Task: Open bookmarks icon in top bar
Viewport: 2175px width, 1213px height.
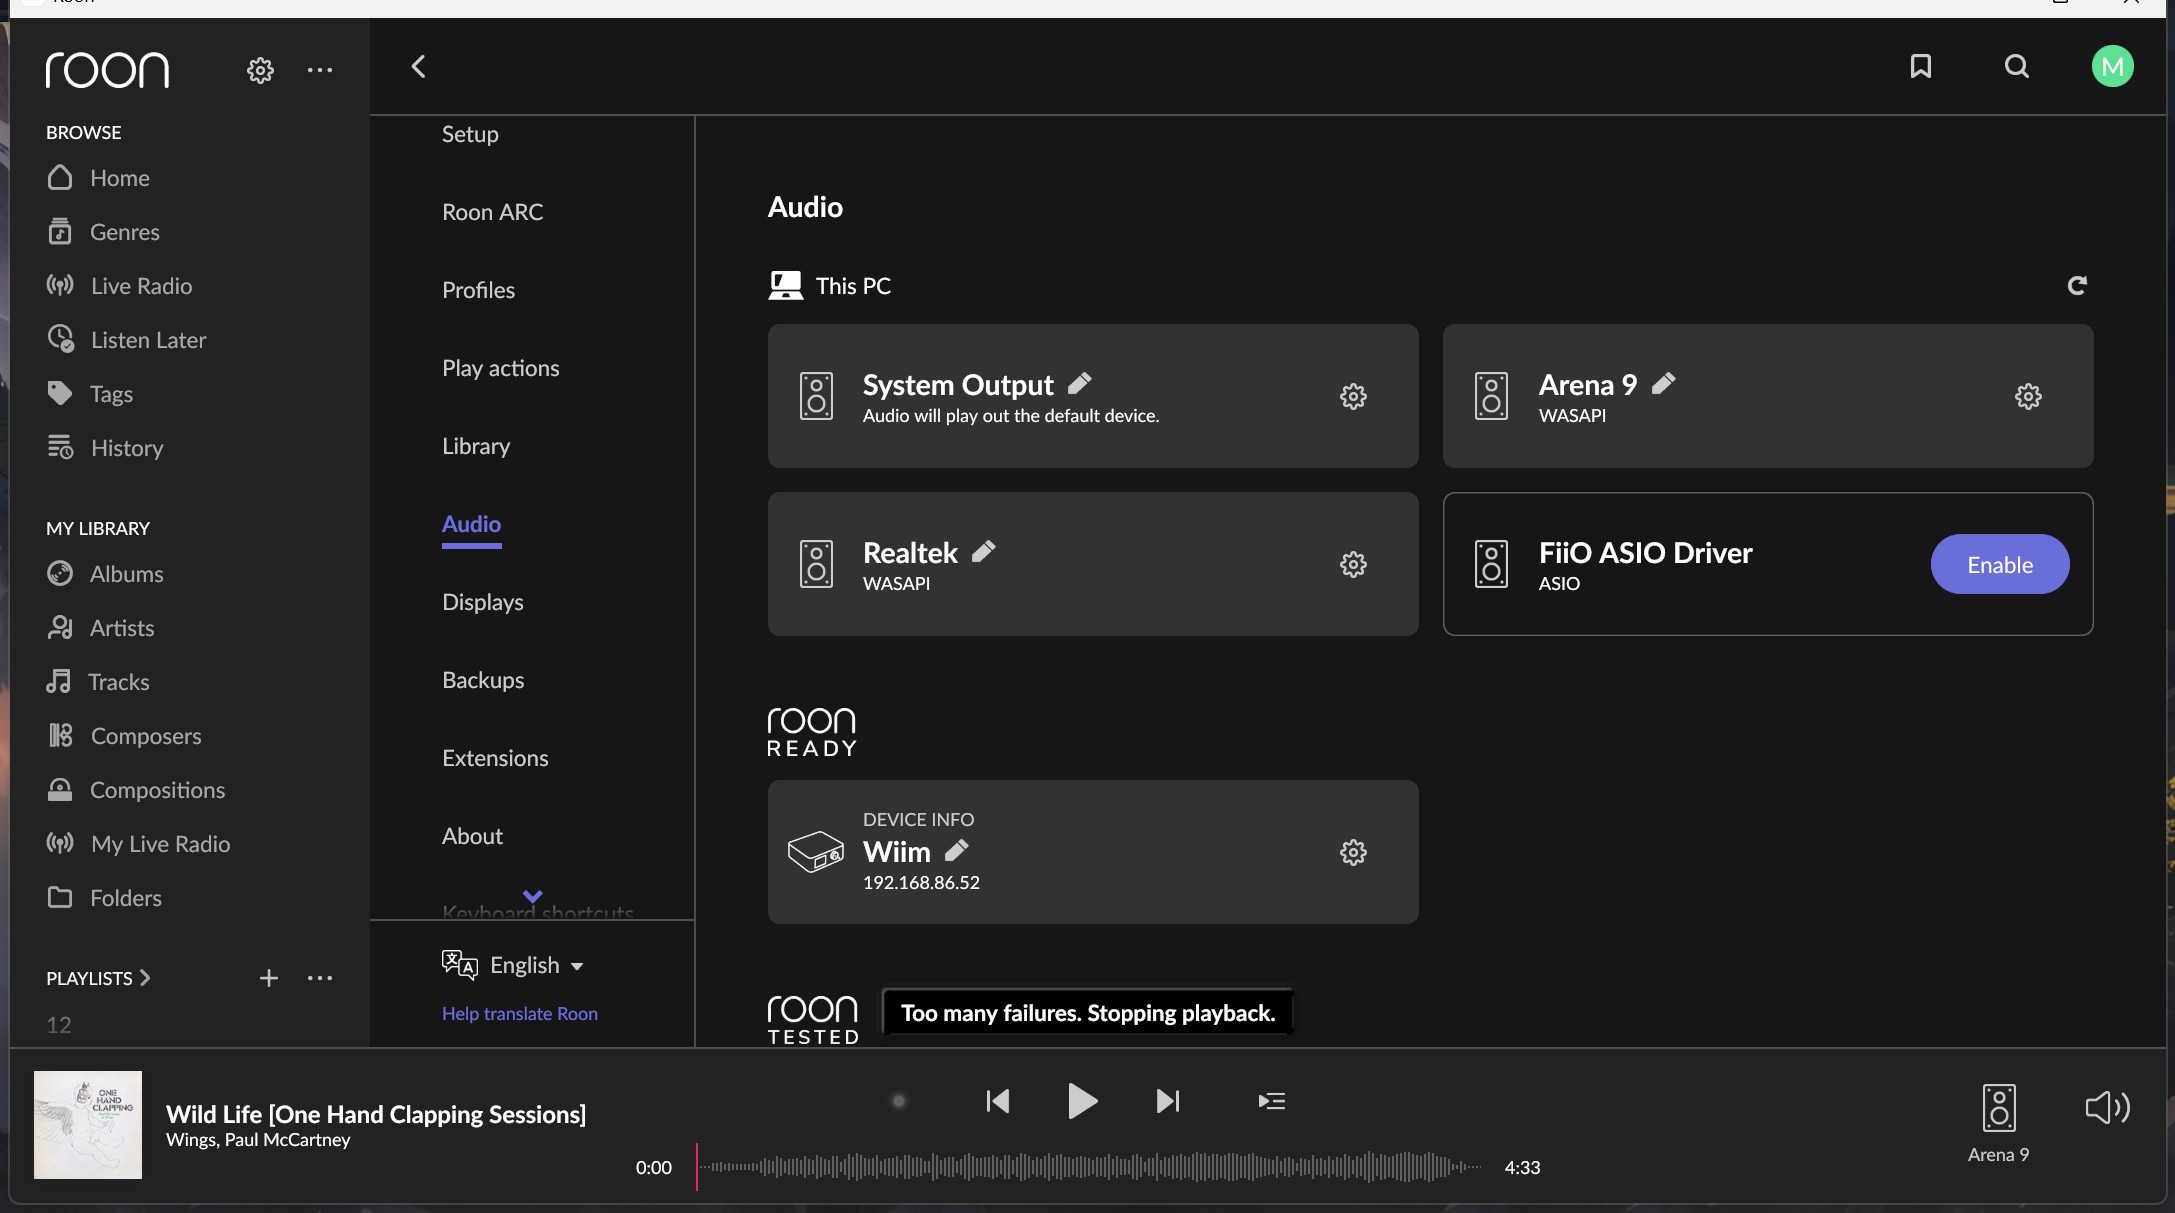Action: (x=1920, y=67)
